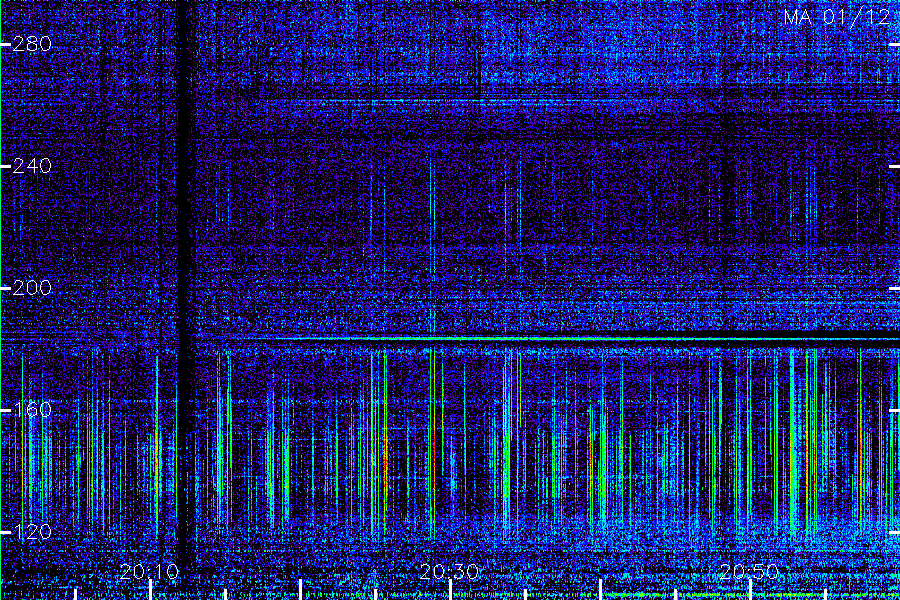Click the 200 frequency axis label
This screenshot has height=600, width=900.
pos(32,288)
